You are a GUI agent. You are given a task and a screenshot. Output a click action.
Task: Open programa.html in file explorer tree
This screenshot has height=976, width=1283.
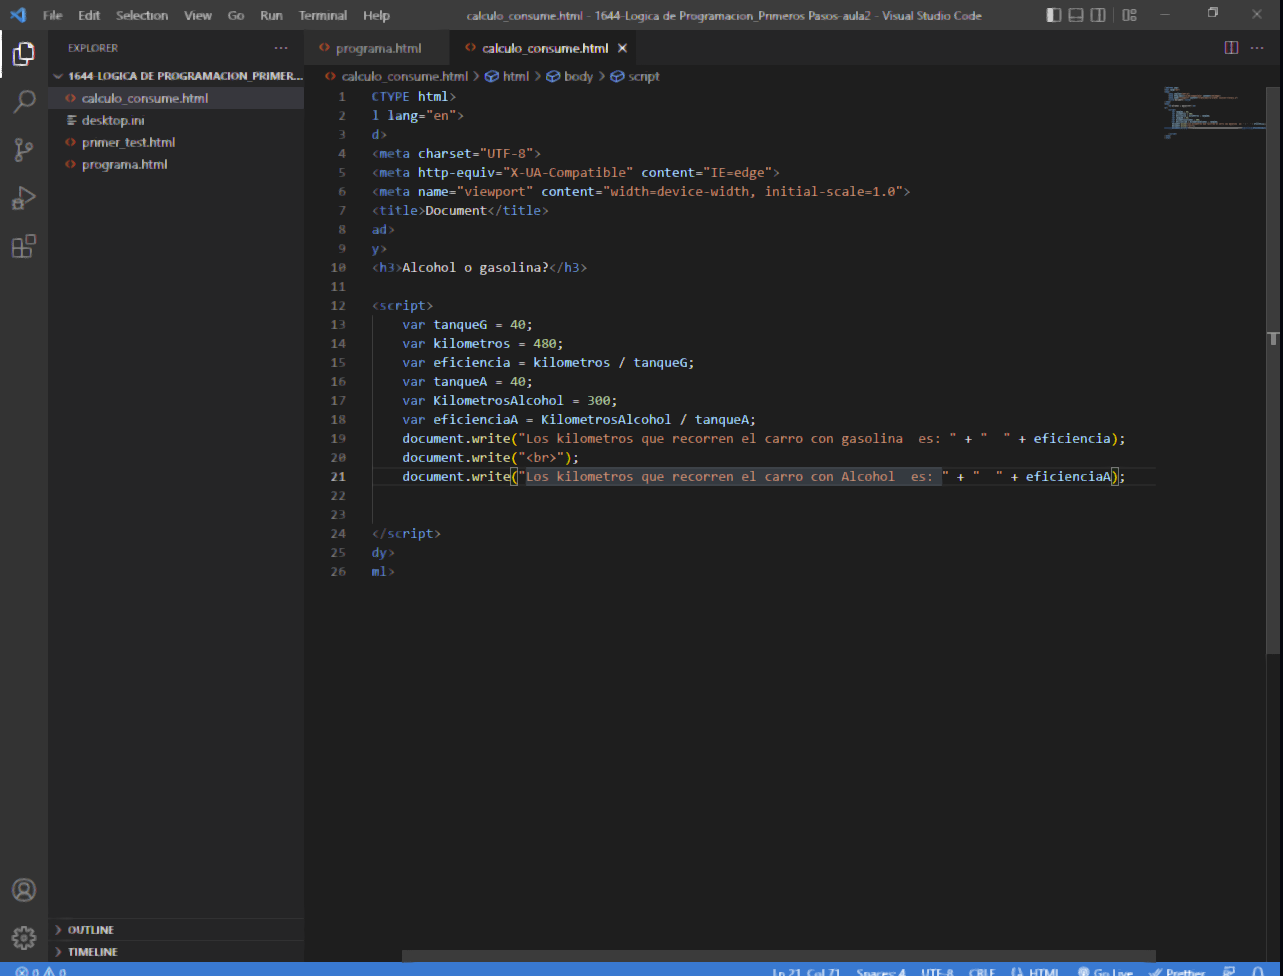(x=176, y=164)
